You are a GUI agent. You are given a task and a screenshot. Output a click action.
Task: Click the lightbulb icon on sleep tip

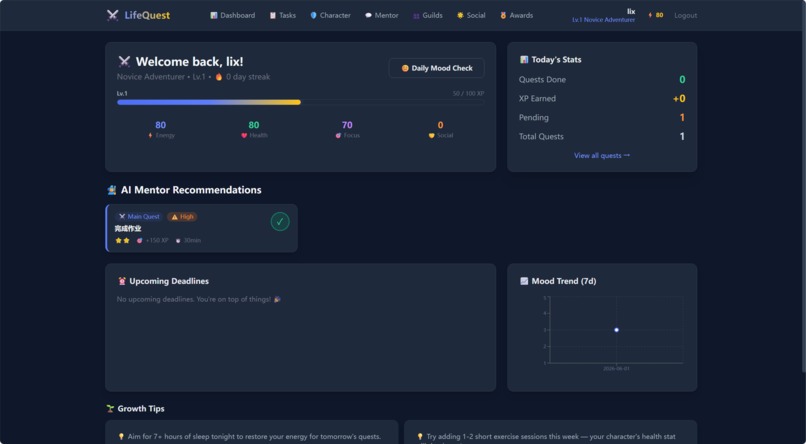tap(121, 436)
